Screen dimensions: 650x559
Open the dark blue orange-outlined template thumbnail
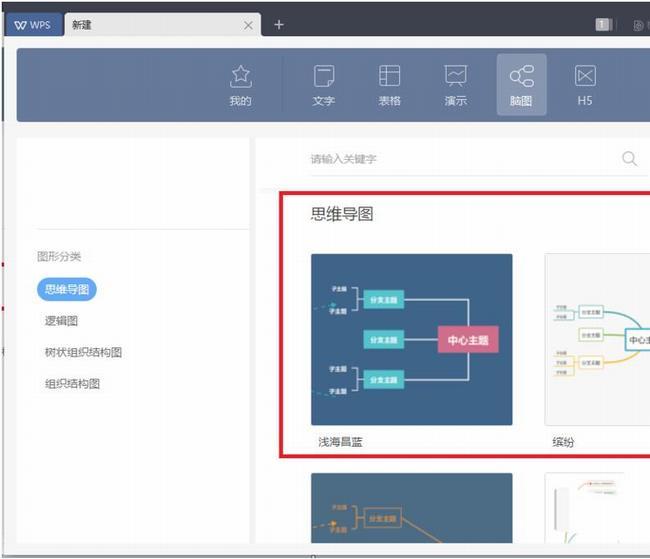click(x=412, y=508)
